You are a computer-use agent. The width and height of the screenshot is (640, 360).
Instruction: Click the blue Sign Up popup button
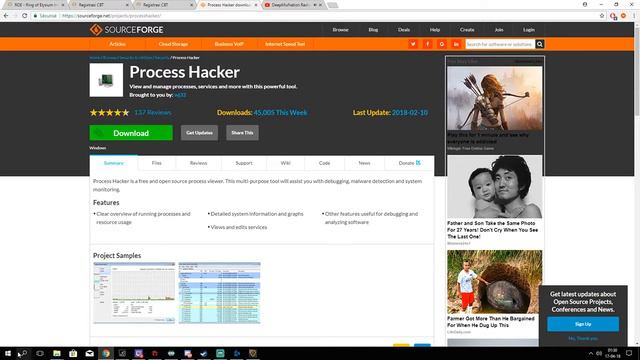pos(583,324)
